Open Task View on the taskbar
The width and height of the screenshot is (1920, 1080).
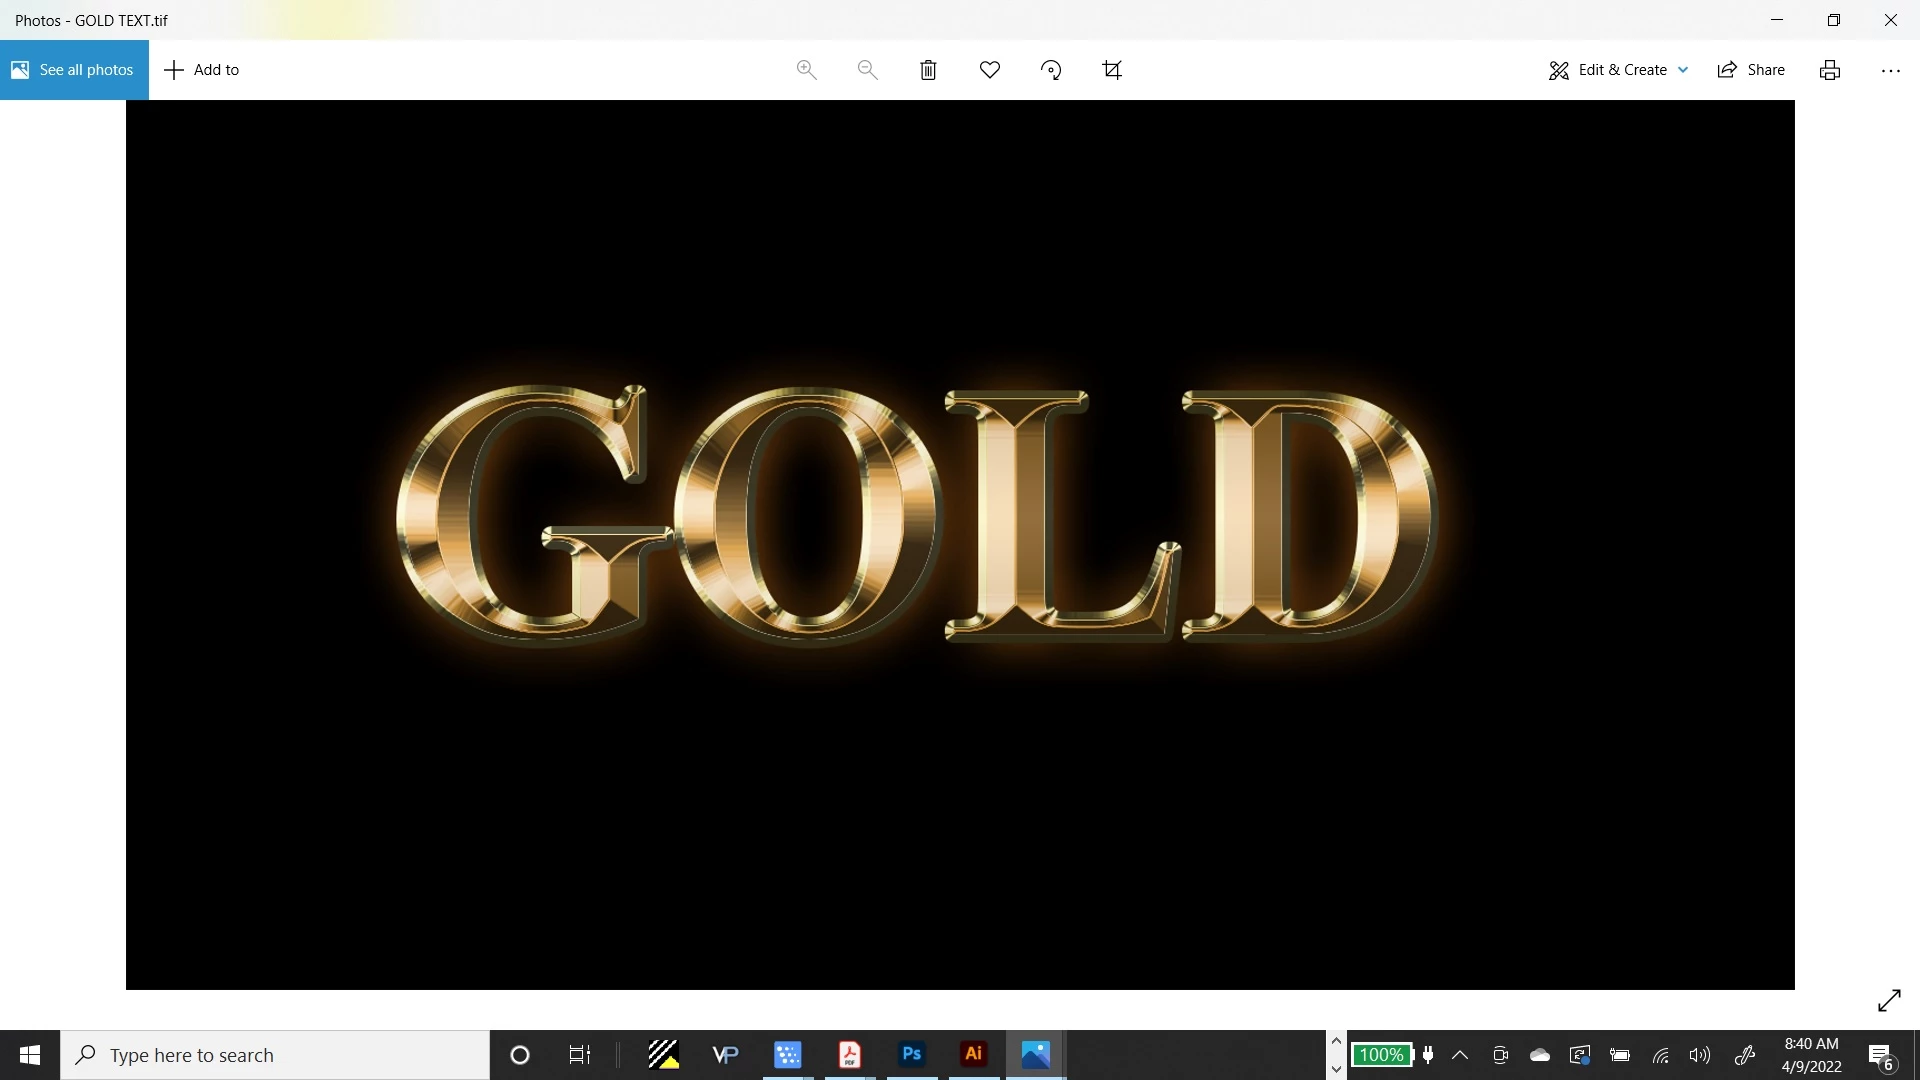[x=580, y=1055]
